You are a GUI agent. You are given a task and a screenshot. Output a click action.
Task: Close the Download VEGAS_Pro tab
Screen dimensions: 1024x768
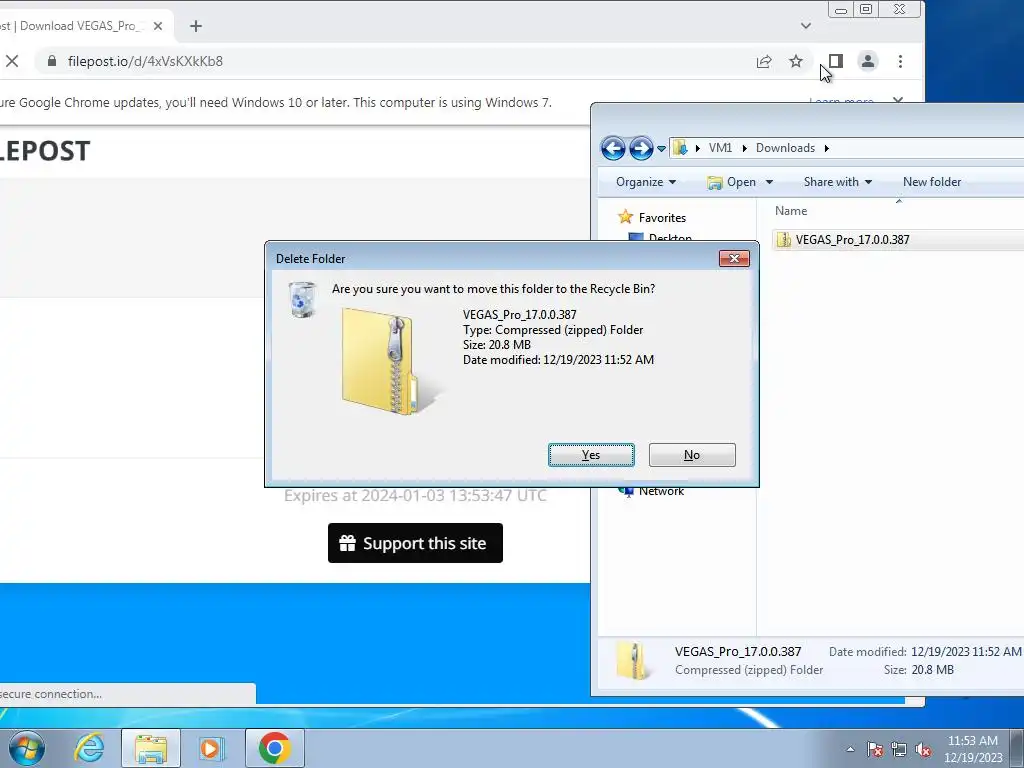pos(157,26)
